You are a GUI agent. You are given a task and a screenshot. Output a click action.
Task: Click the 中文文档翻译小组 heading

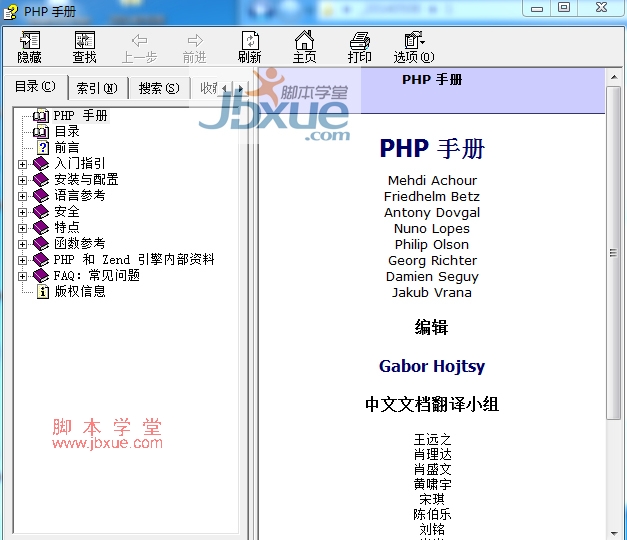point(432,404)
